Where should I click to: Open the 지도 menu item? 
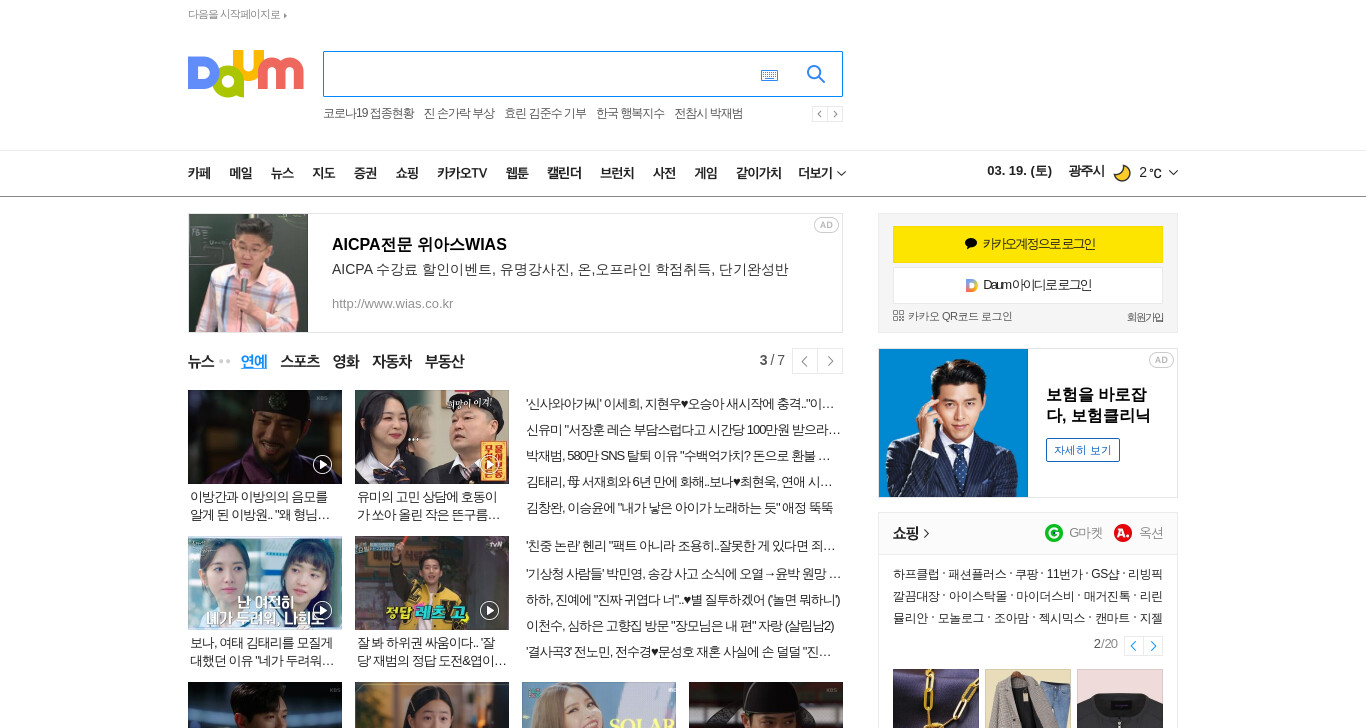pyautogui.click(x=323, y=173)
